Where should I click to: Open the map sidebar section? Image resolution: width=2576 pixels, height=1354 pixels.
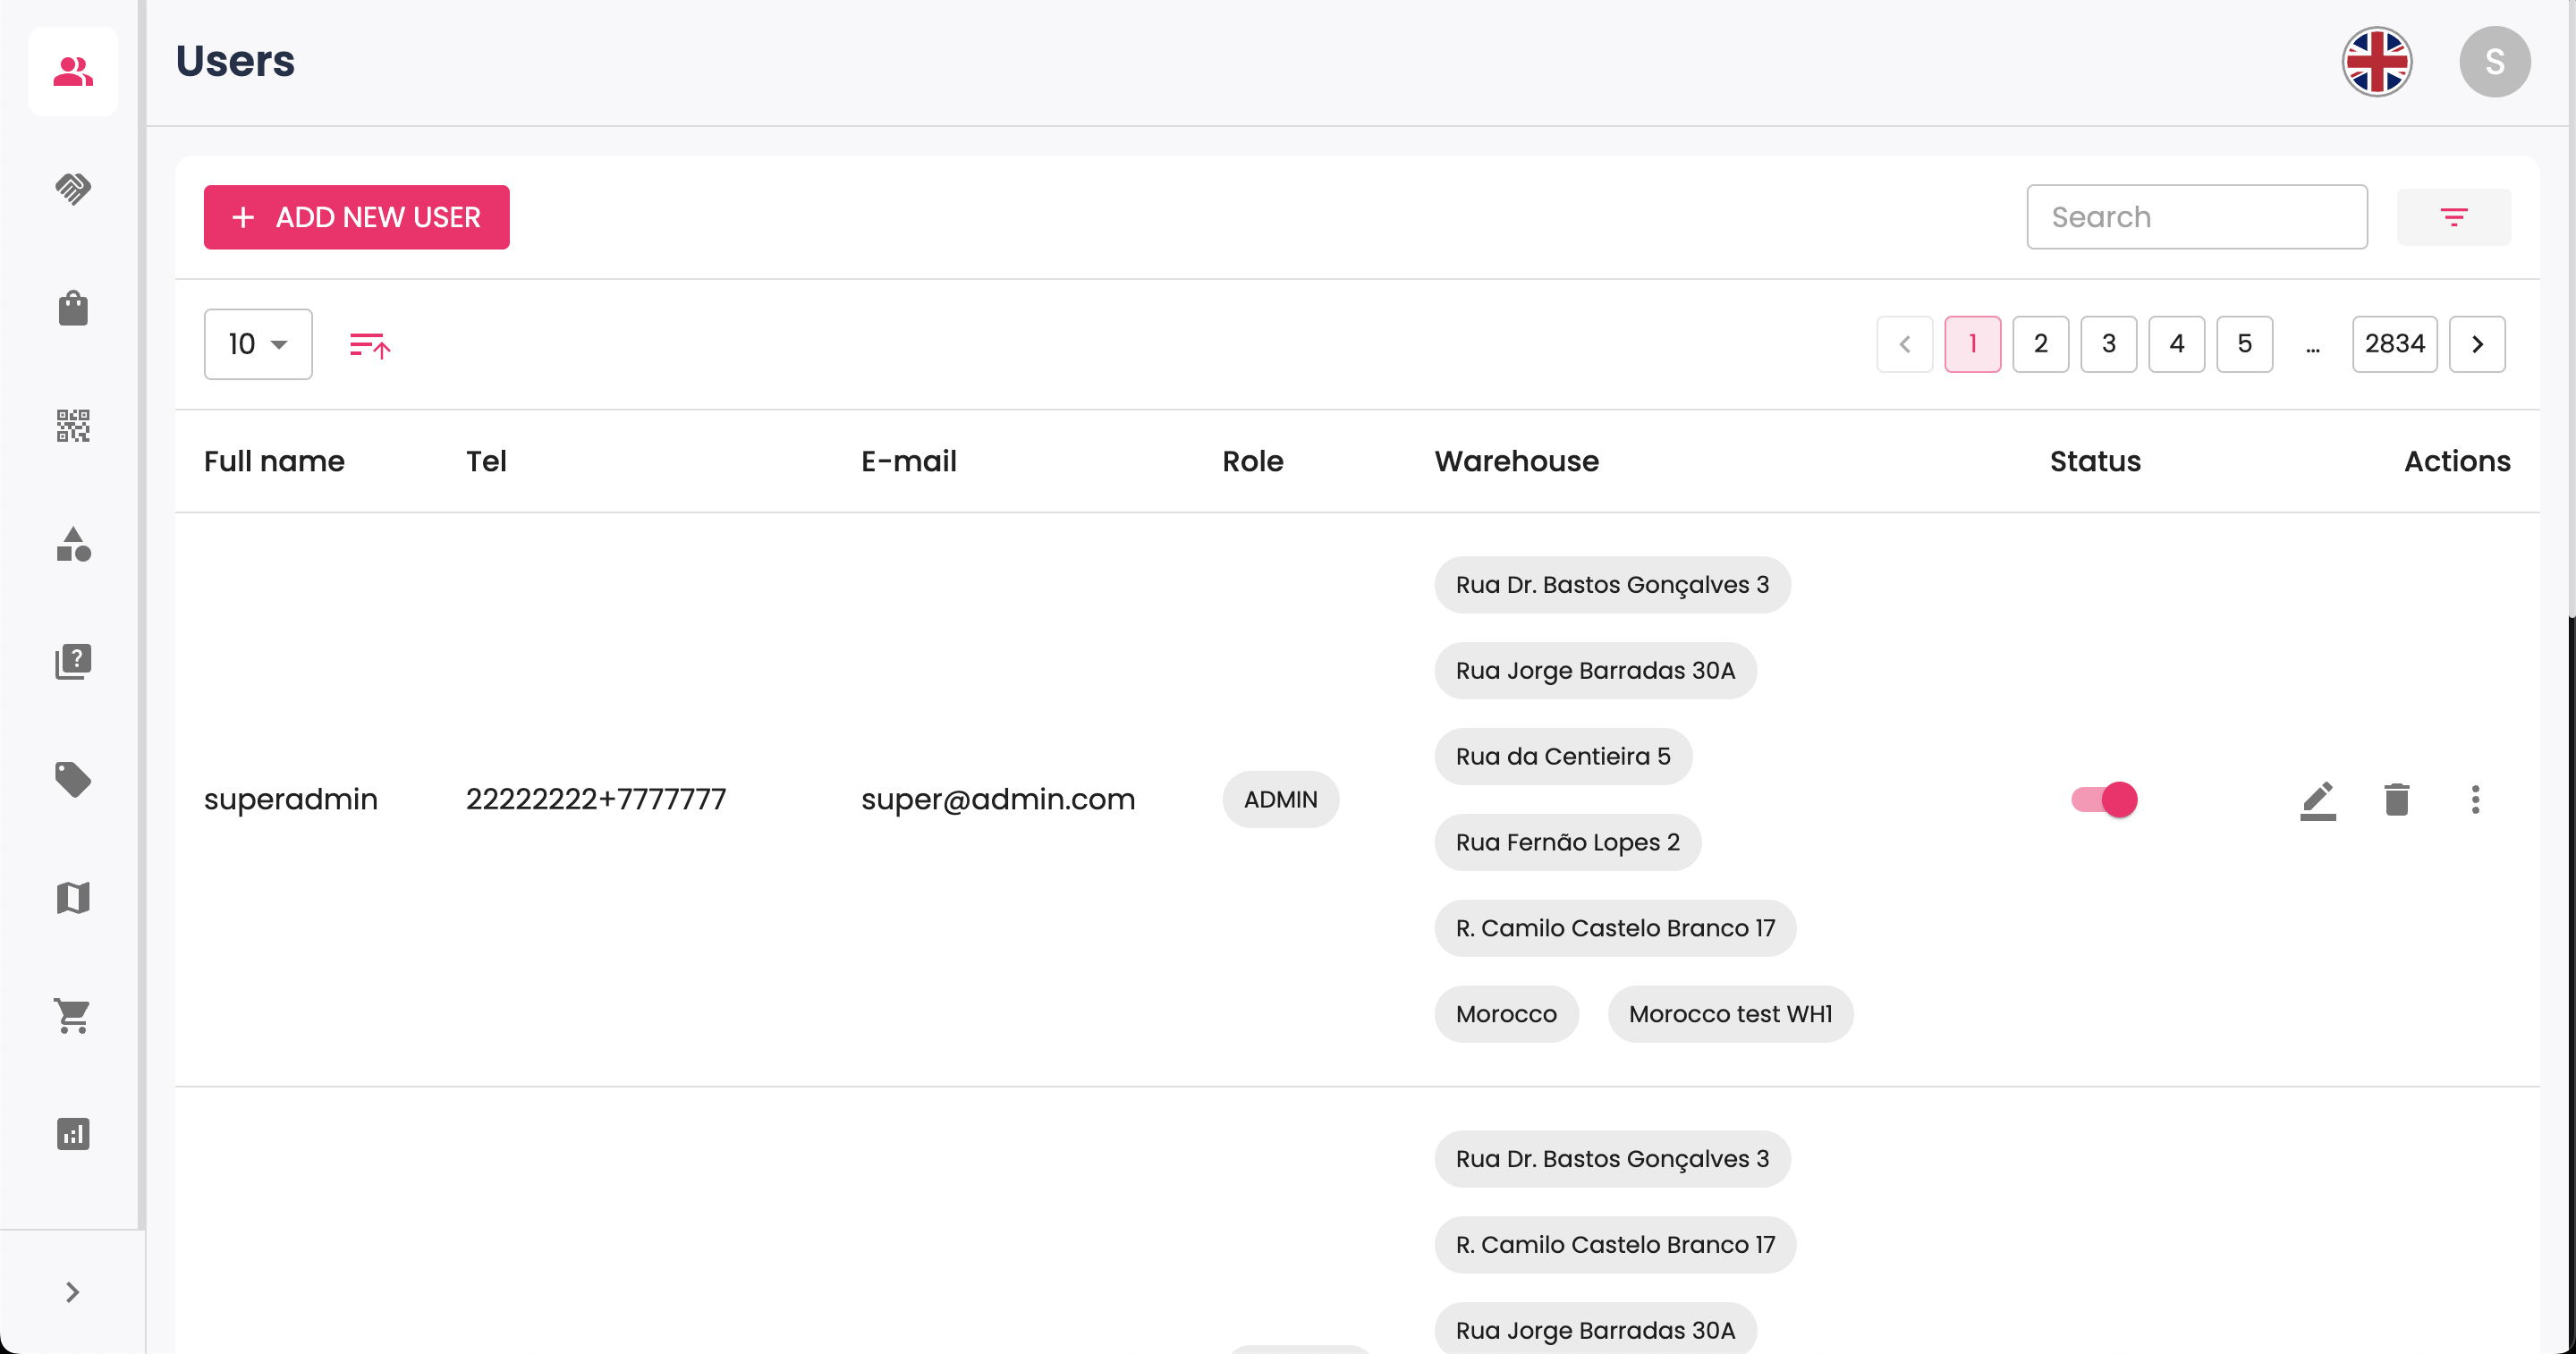[x=73, y=897]
